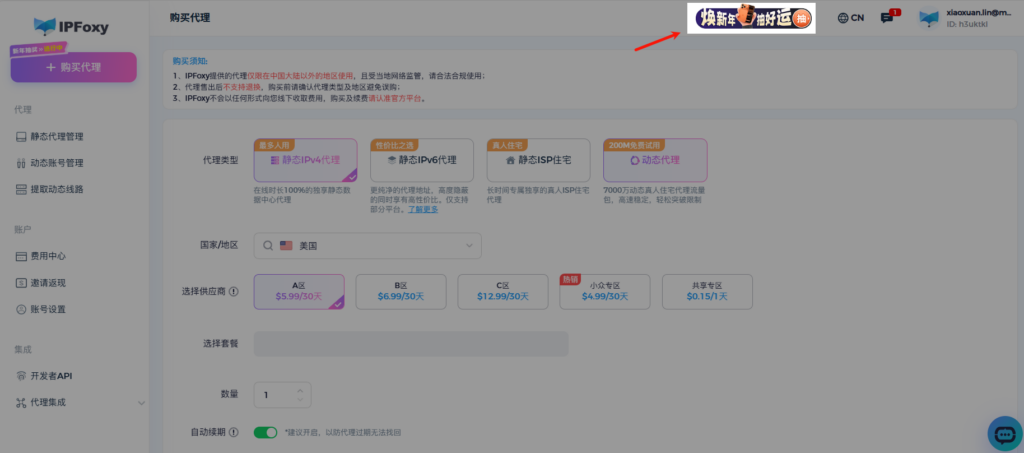Click the 购买代理 purple button

click(x=73, y=67)
